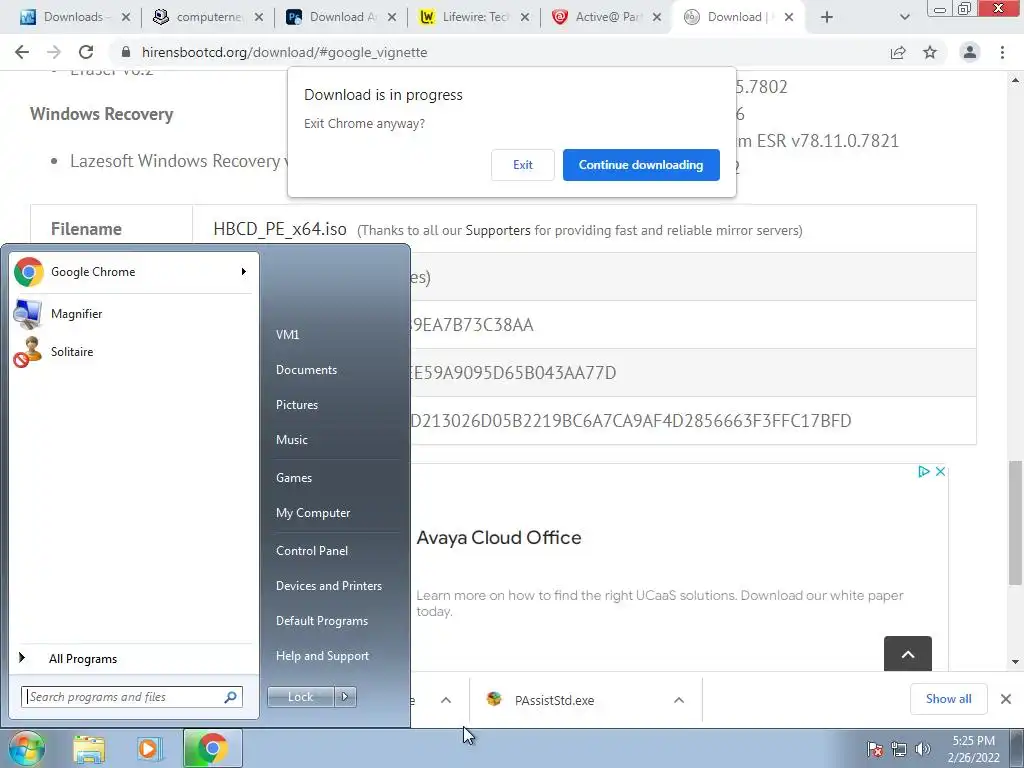Open Games in Start menu

[294, 477]
